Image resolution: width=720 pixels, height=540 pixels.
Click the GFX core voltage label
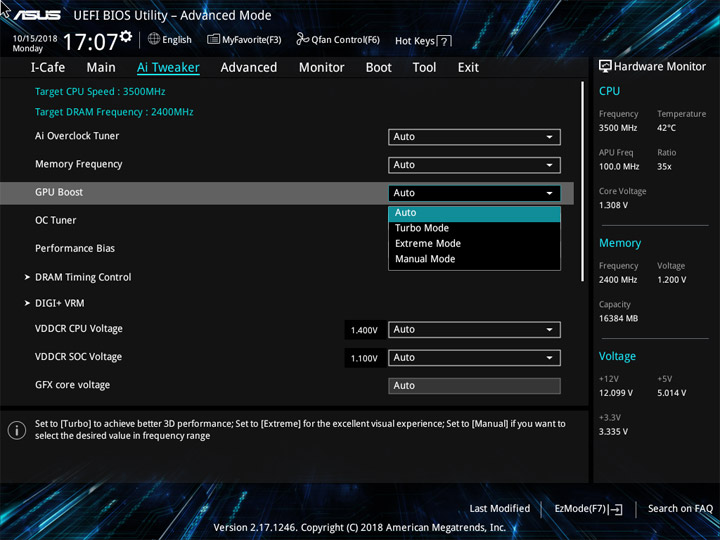tap(72, 385)
